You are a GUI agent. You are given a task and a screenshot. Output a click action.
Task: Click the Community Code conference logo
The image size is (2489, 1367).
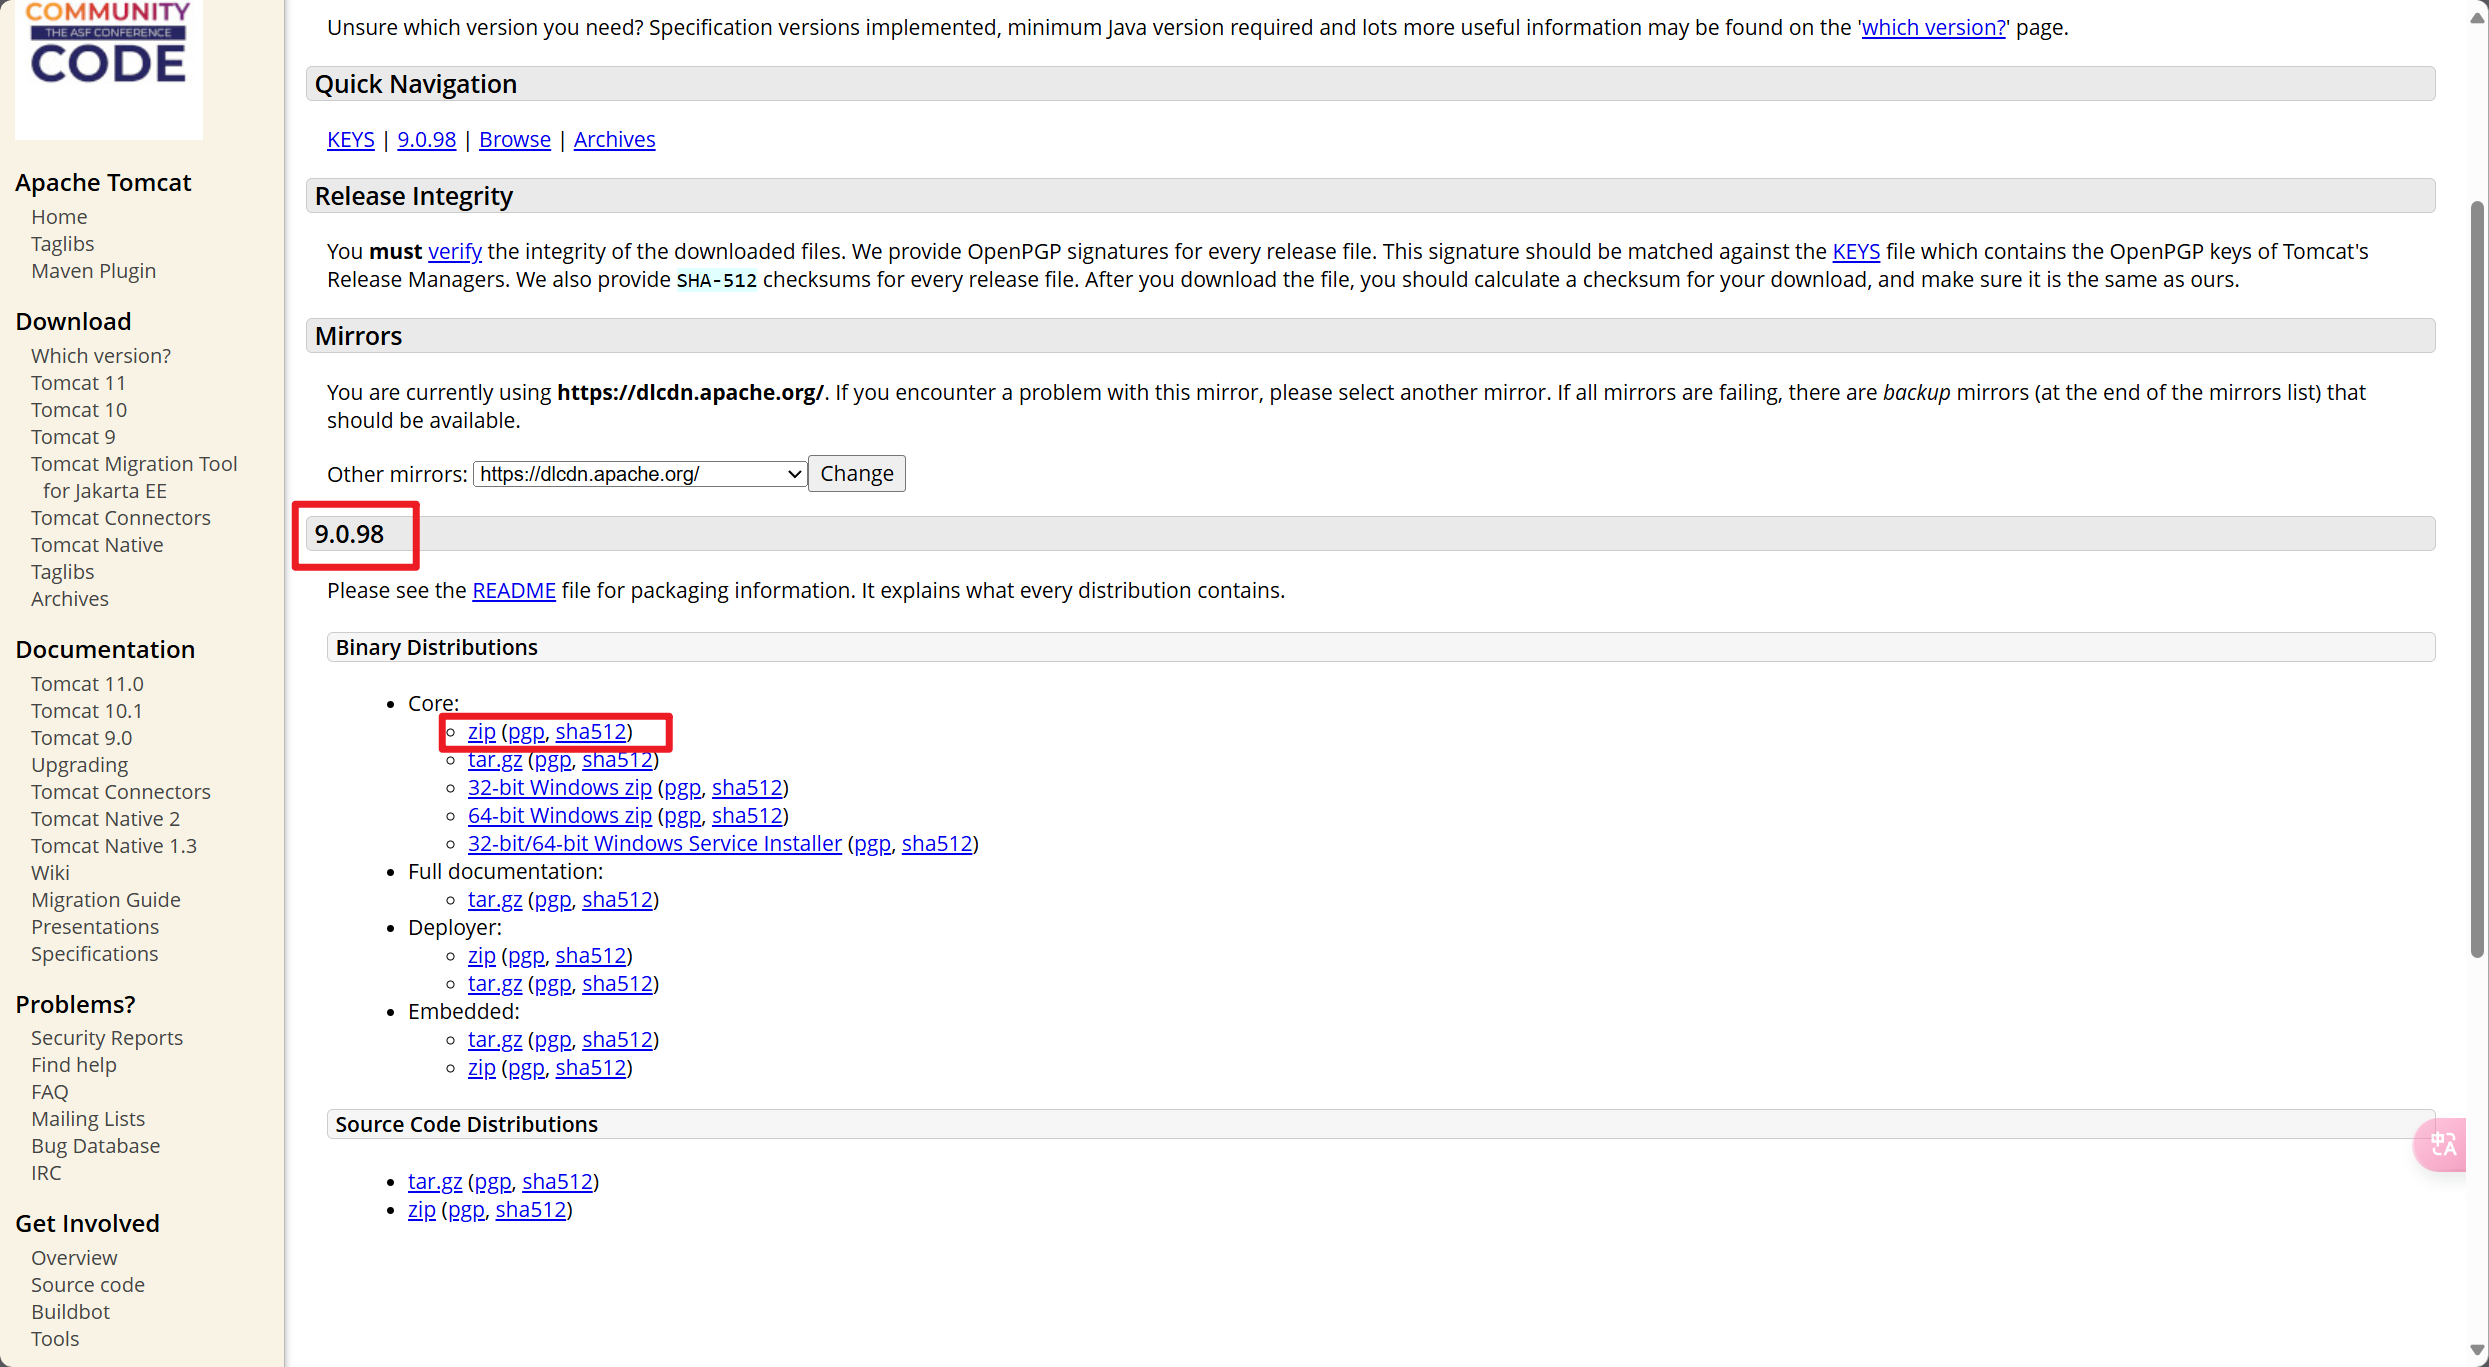coord(108,55)
